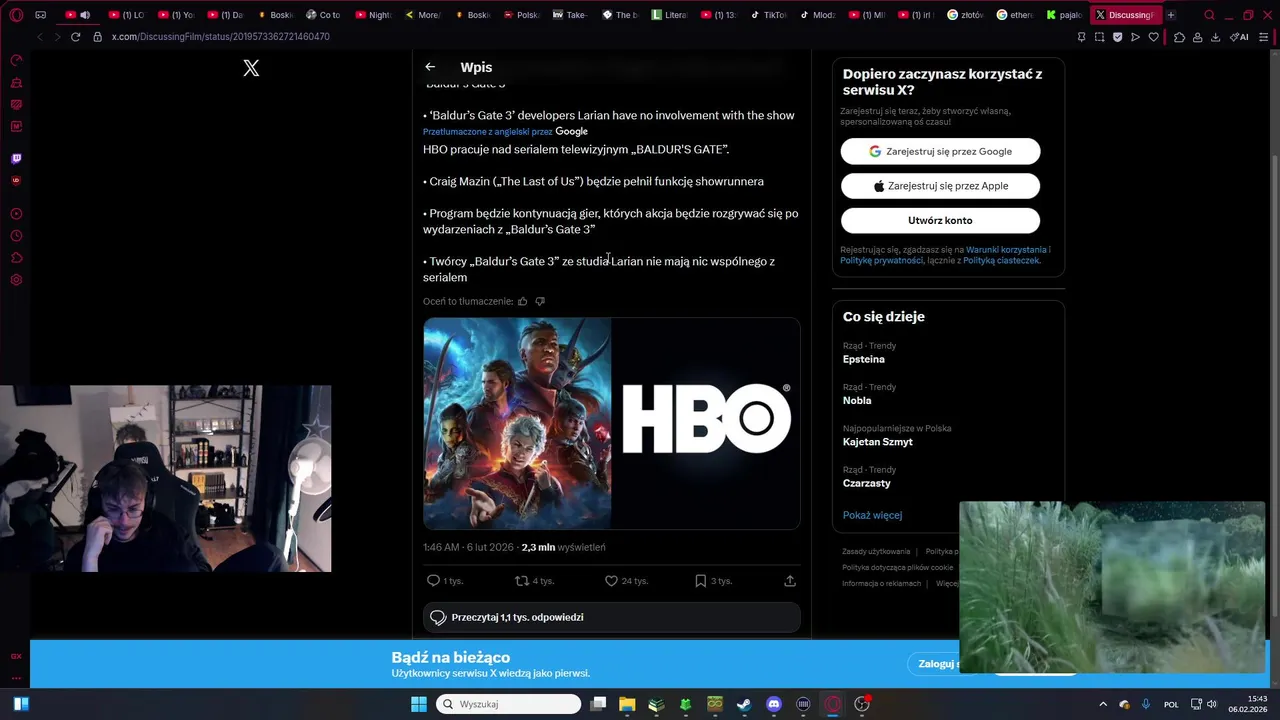Click the POL language indicator

click(1171, 704)
